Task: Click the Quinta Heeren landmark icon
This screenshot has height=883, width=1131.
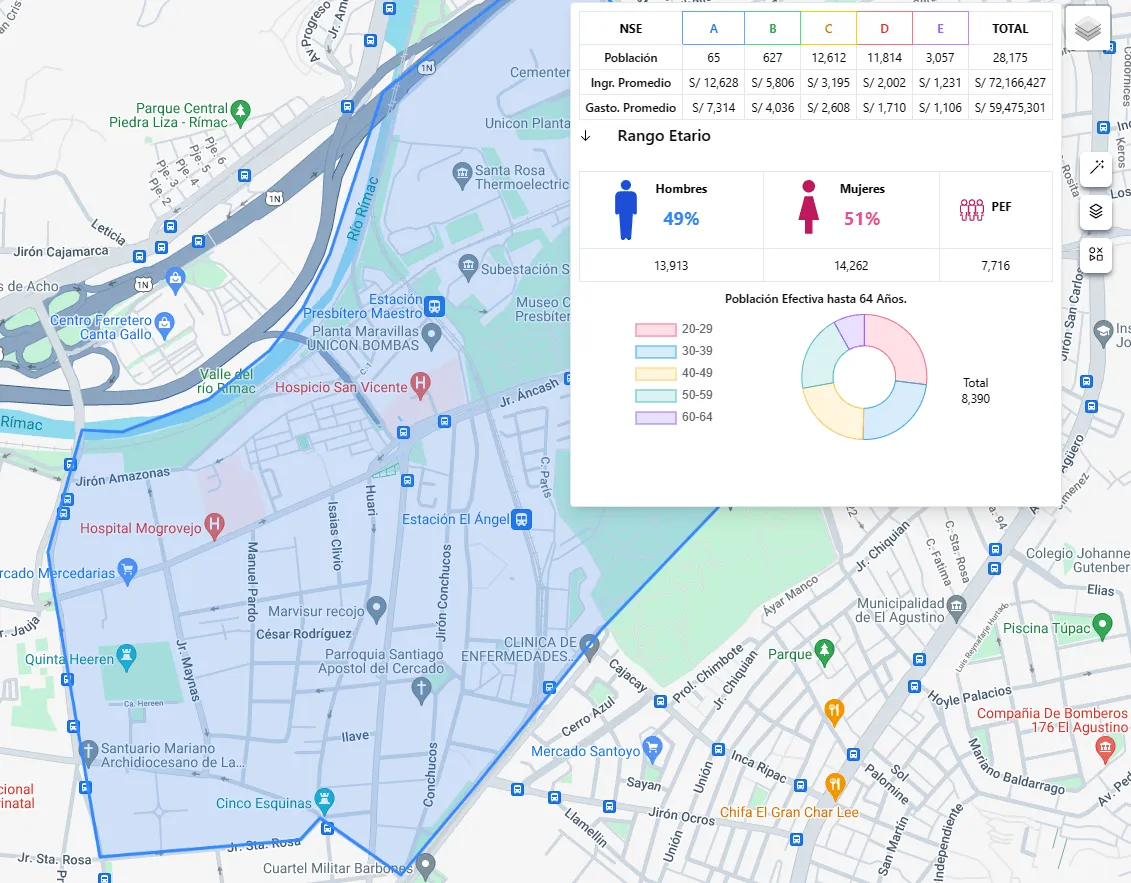Action: click(126, 657)
